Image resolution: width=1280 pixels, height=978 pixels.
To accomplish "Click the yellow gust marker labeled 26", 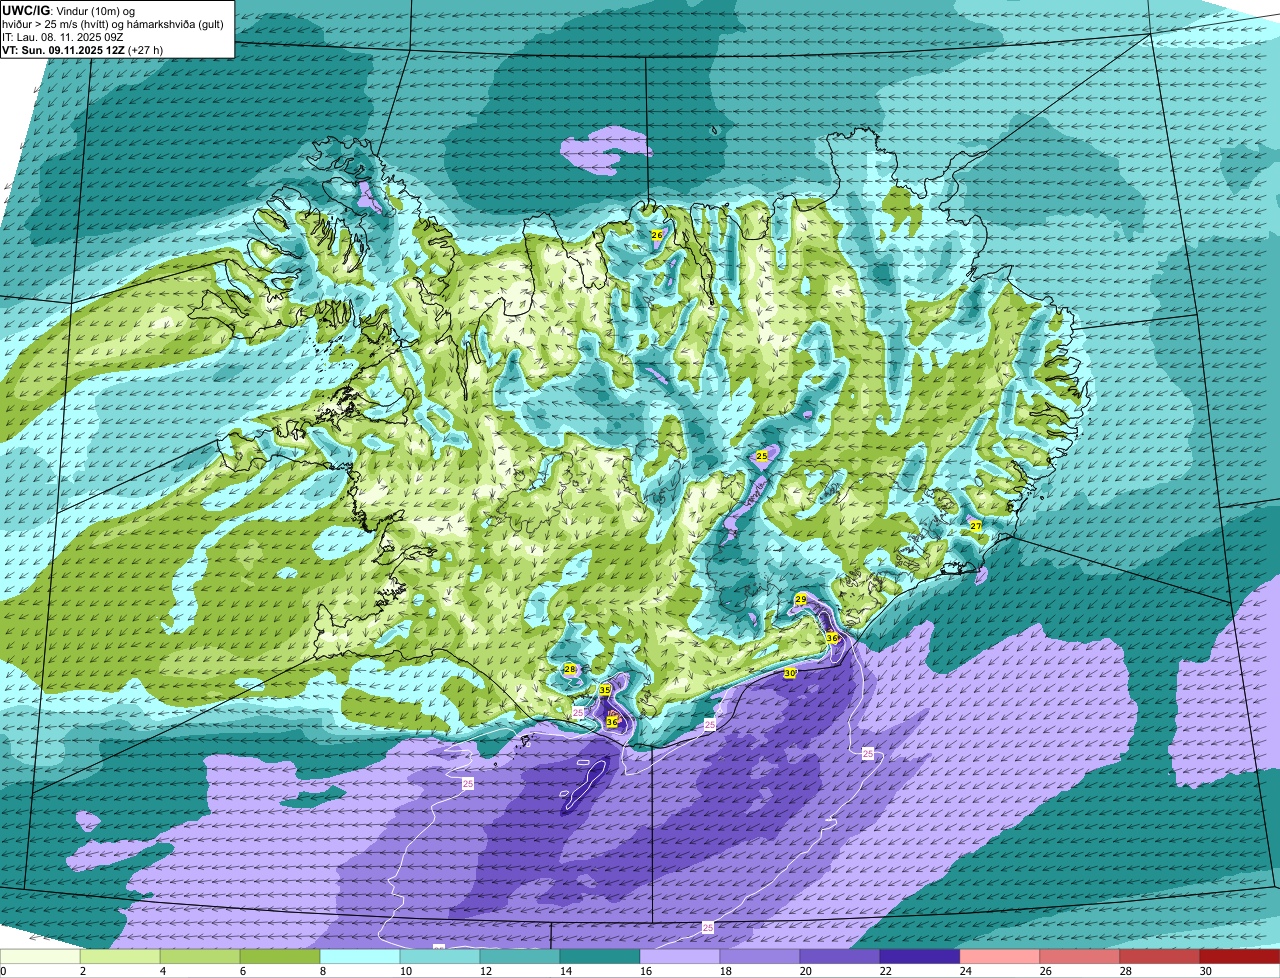I will [x=657, y=235].
